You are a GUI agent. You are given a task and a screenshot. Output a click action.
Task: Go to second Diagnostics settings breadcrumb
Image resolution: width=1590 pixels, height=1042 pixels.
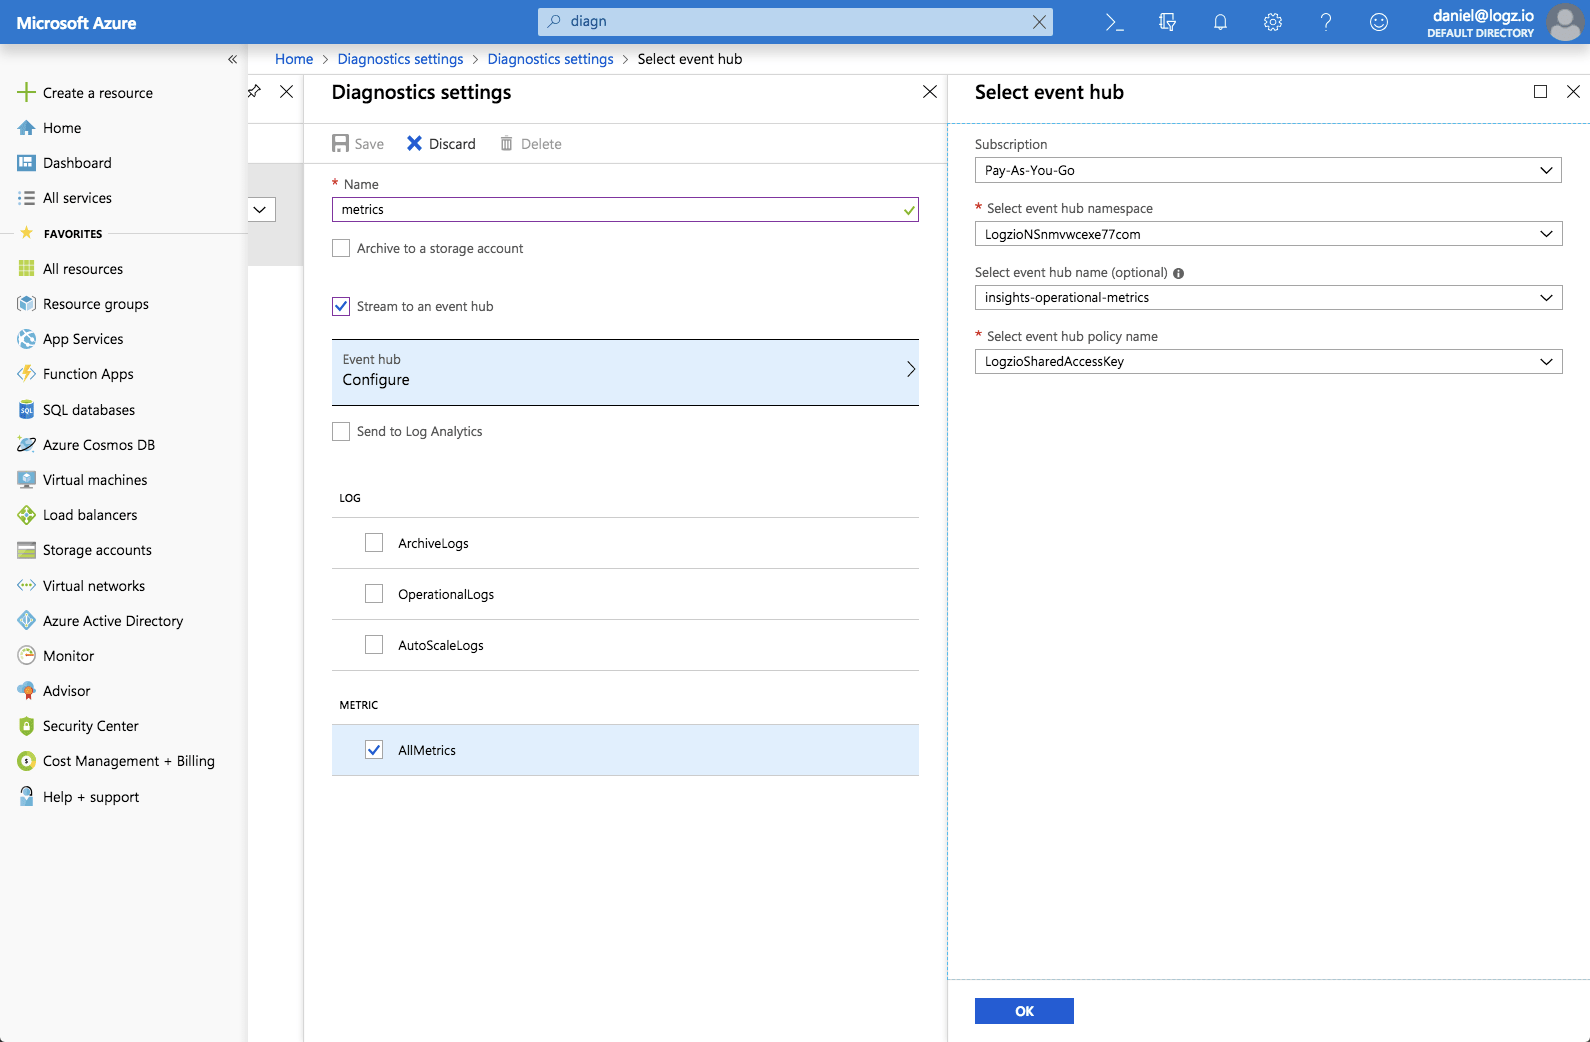550,59
